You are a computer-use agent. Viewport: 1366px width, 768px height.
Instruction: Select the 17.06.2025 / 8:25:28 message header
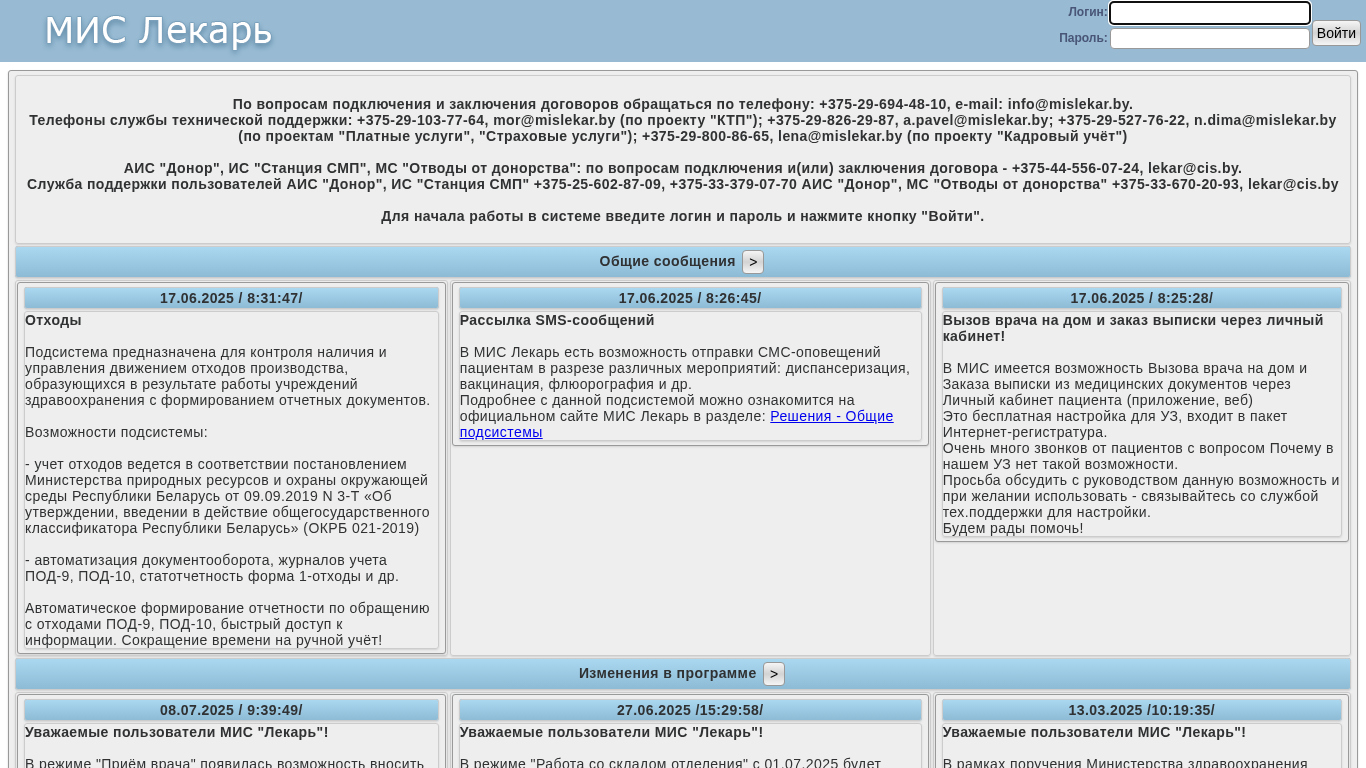[x=1141, y=298]
